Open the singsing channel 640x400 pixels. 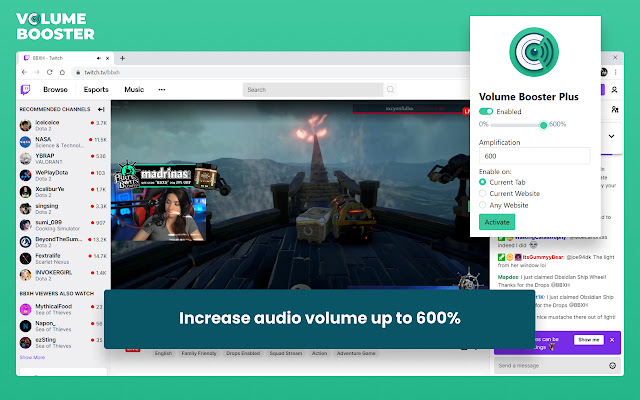click(63, 209)
